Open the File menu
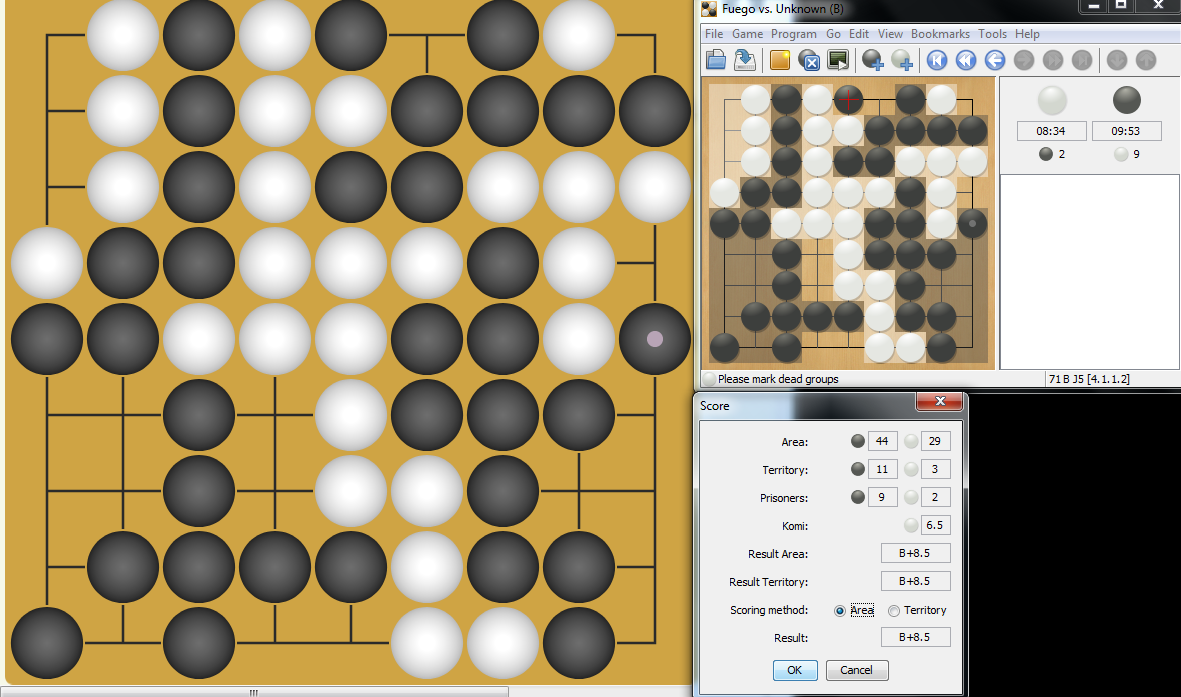This screenshot has width=1181, height=697. pyautogui.click(x=714, y=34)
